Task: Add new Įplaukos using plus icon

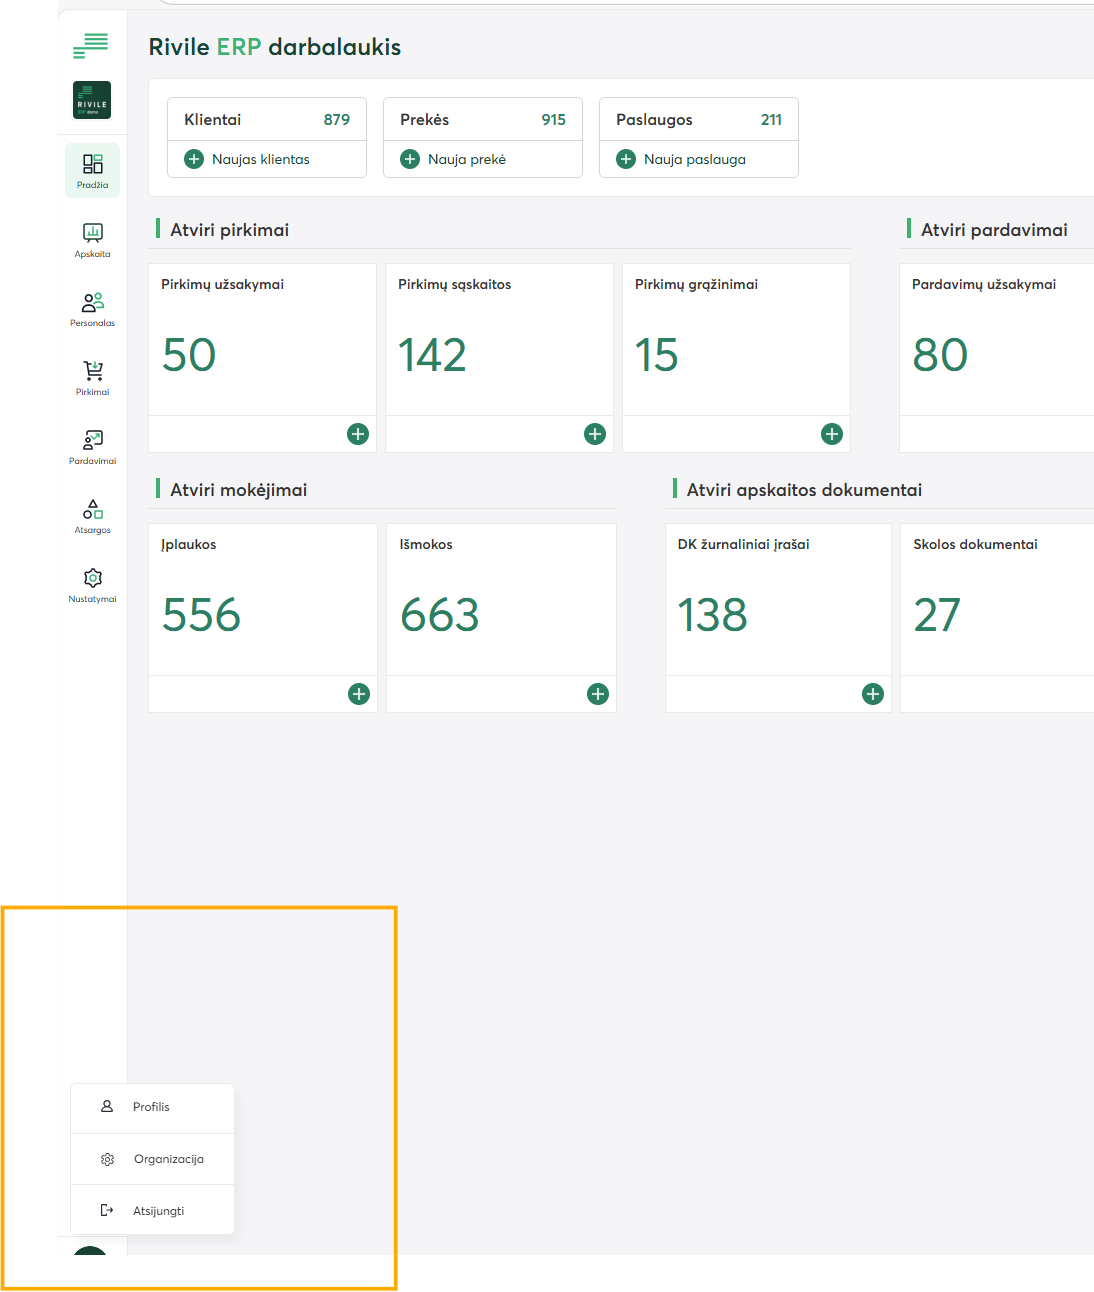Action: coord(359,694)
